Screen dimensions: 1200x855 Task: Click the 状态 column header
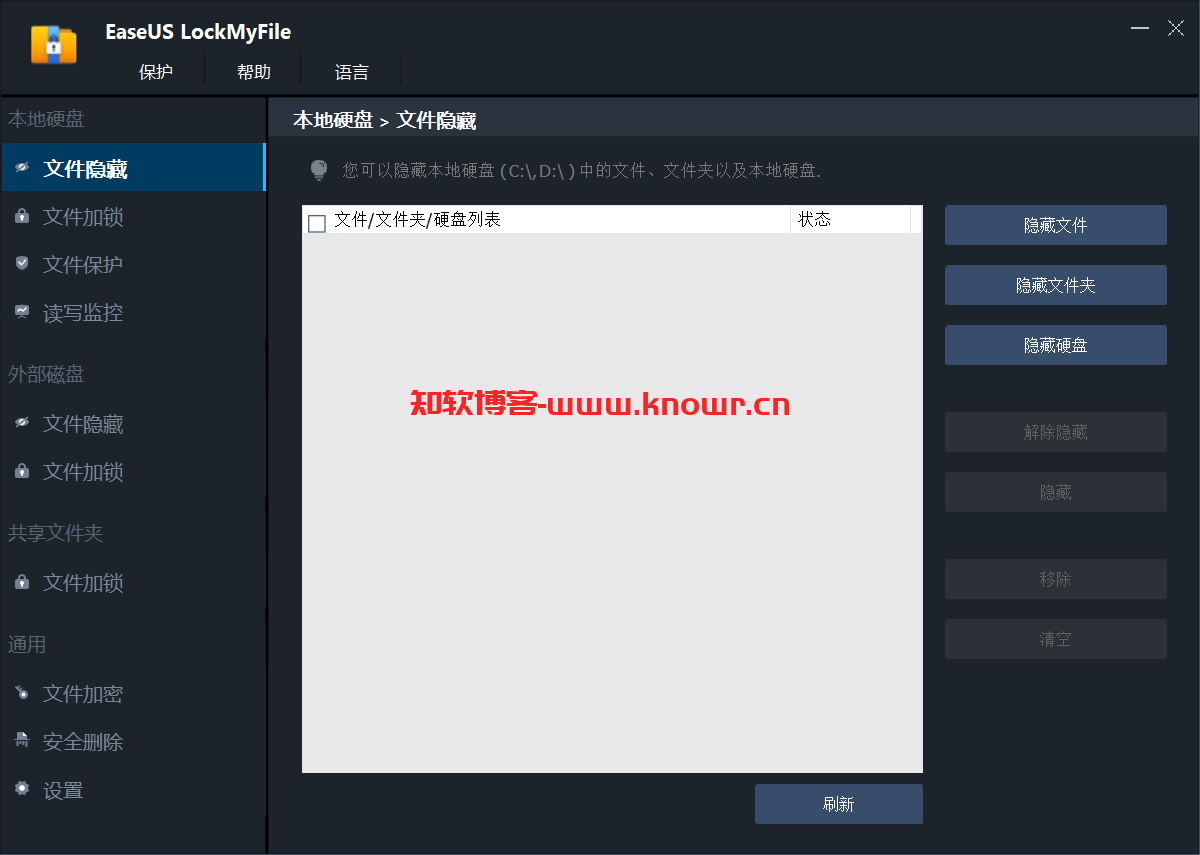click(x=850, y=220)
